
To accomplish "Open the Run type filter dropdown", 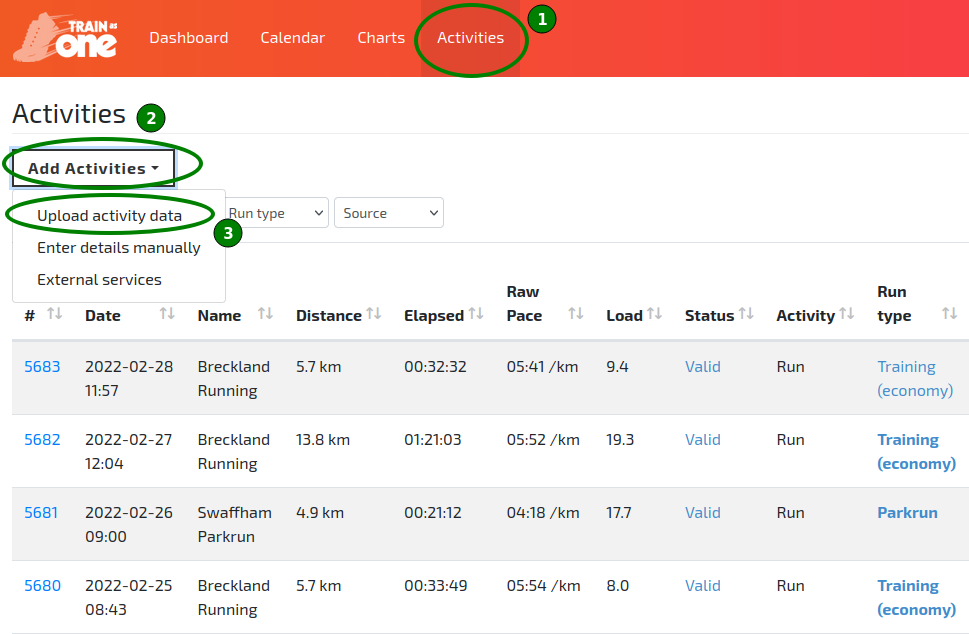I will pyautogui.click(x=276, y=212).
